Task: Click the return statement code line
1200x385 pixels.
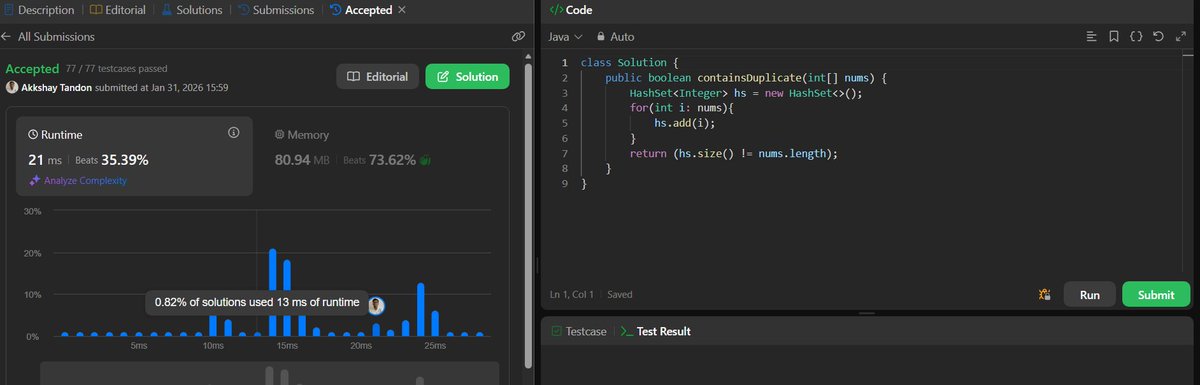Action: pos(733,153)
